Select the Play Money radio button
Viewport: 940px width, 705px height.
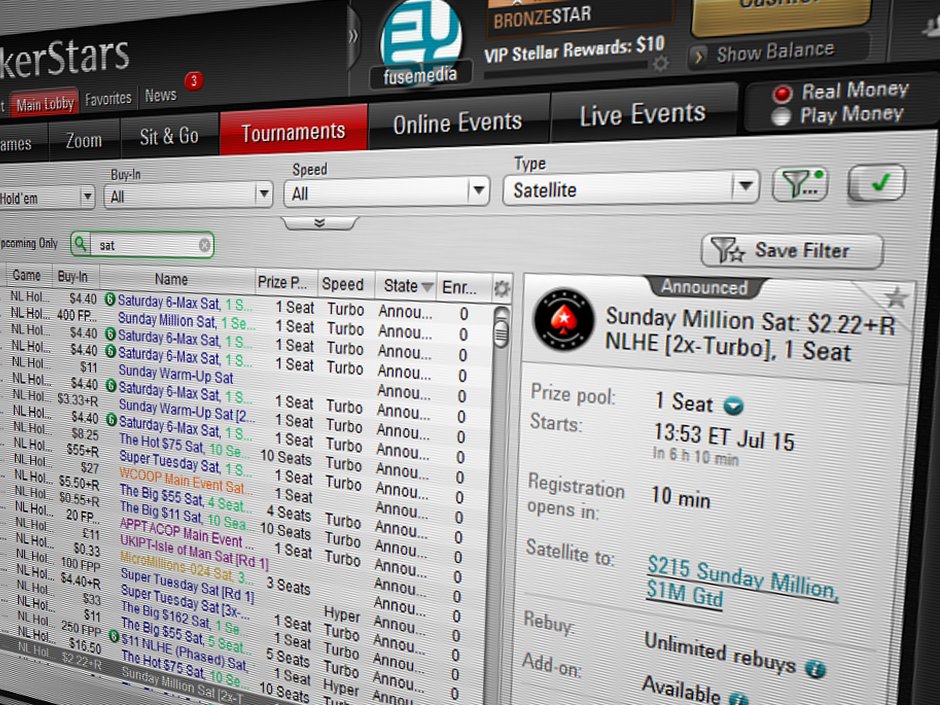click(x=781, y=116)
